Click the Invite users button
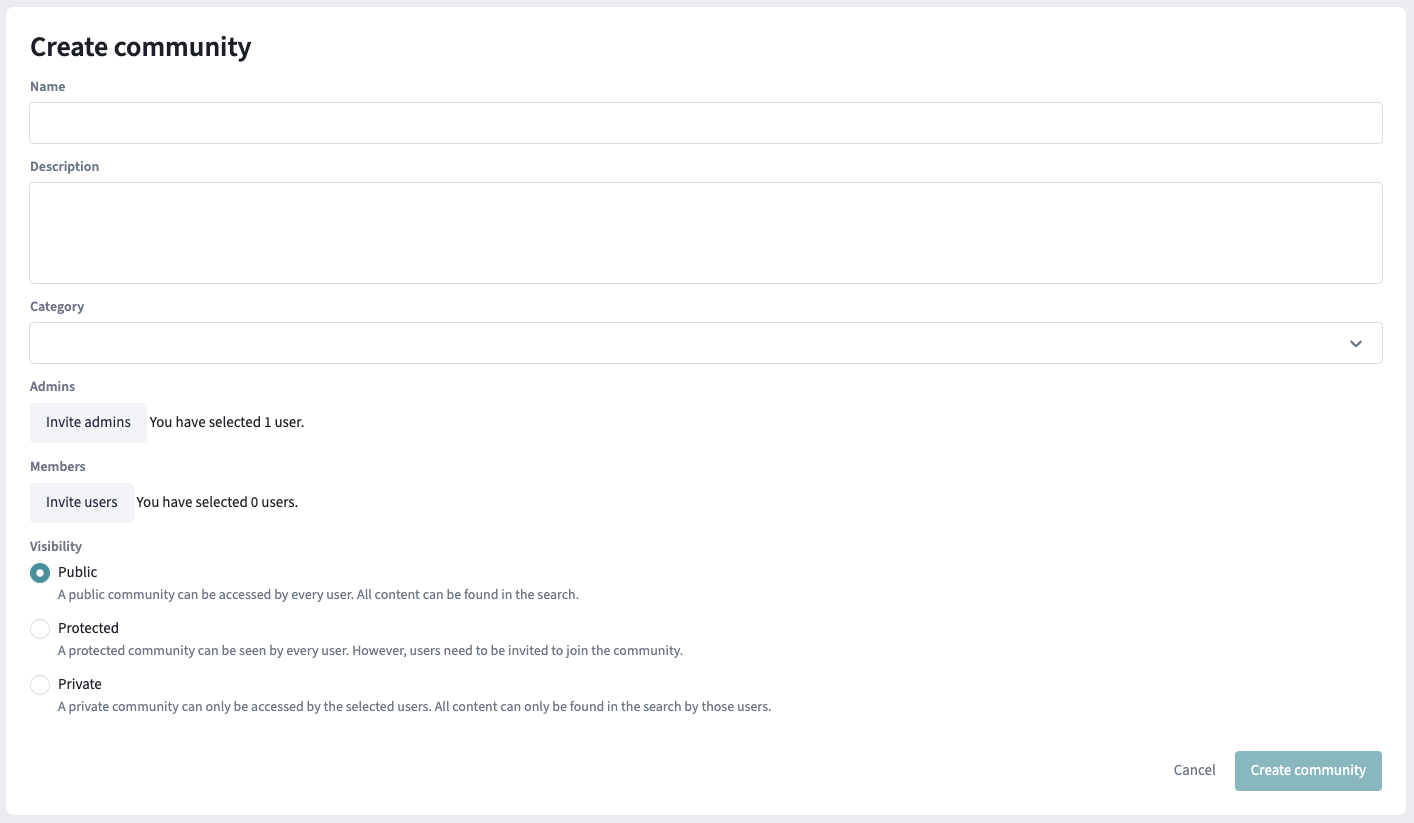 (x=82, y=503)
